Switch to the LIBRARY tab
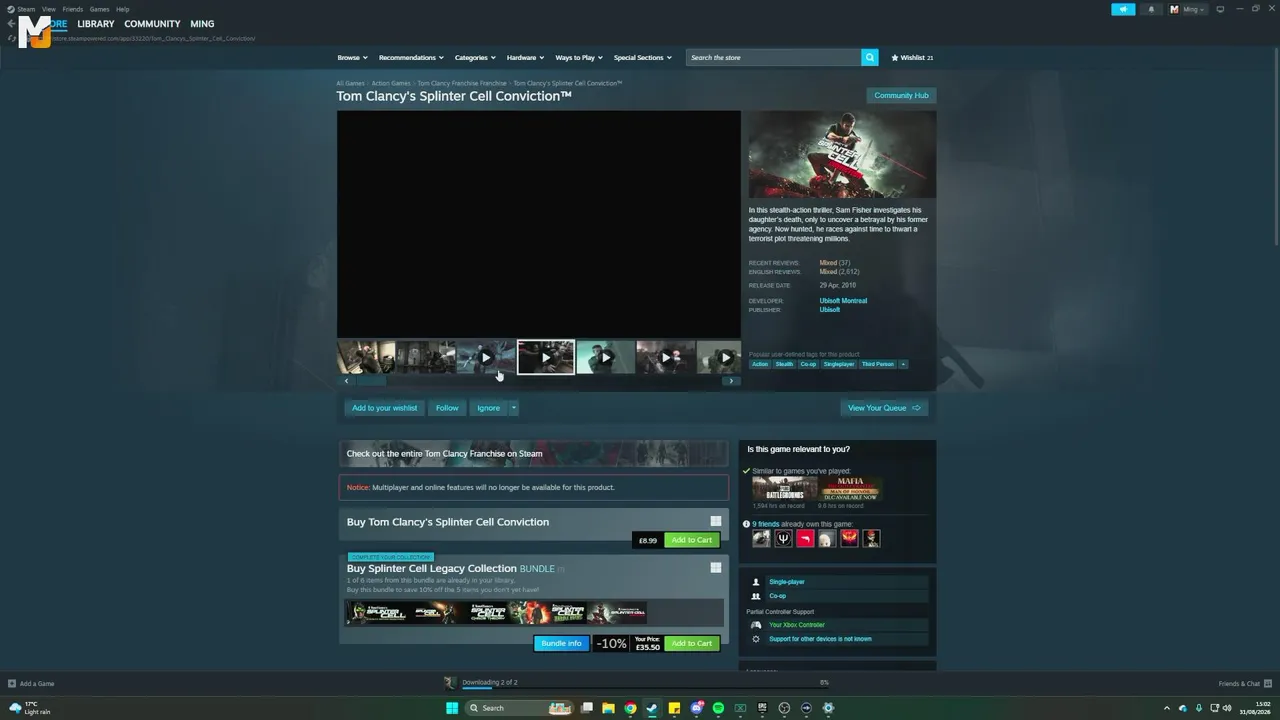Screen dimensions: 1280x720 click(x=96, y=24)
